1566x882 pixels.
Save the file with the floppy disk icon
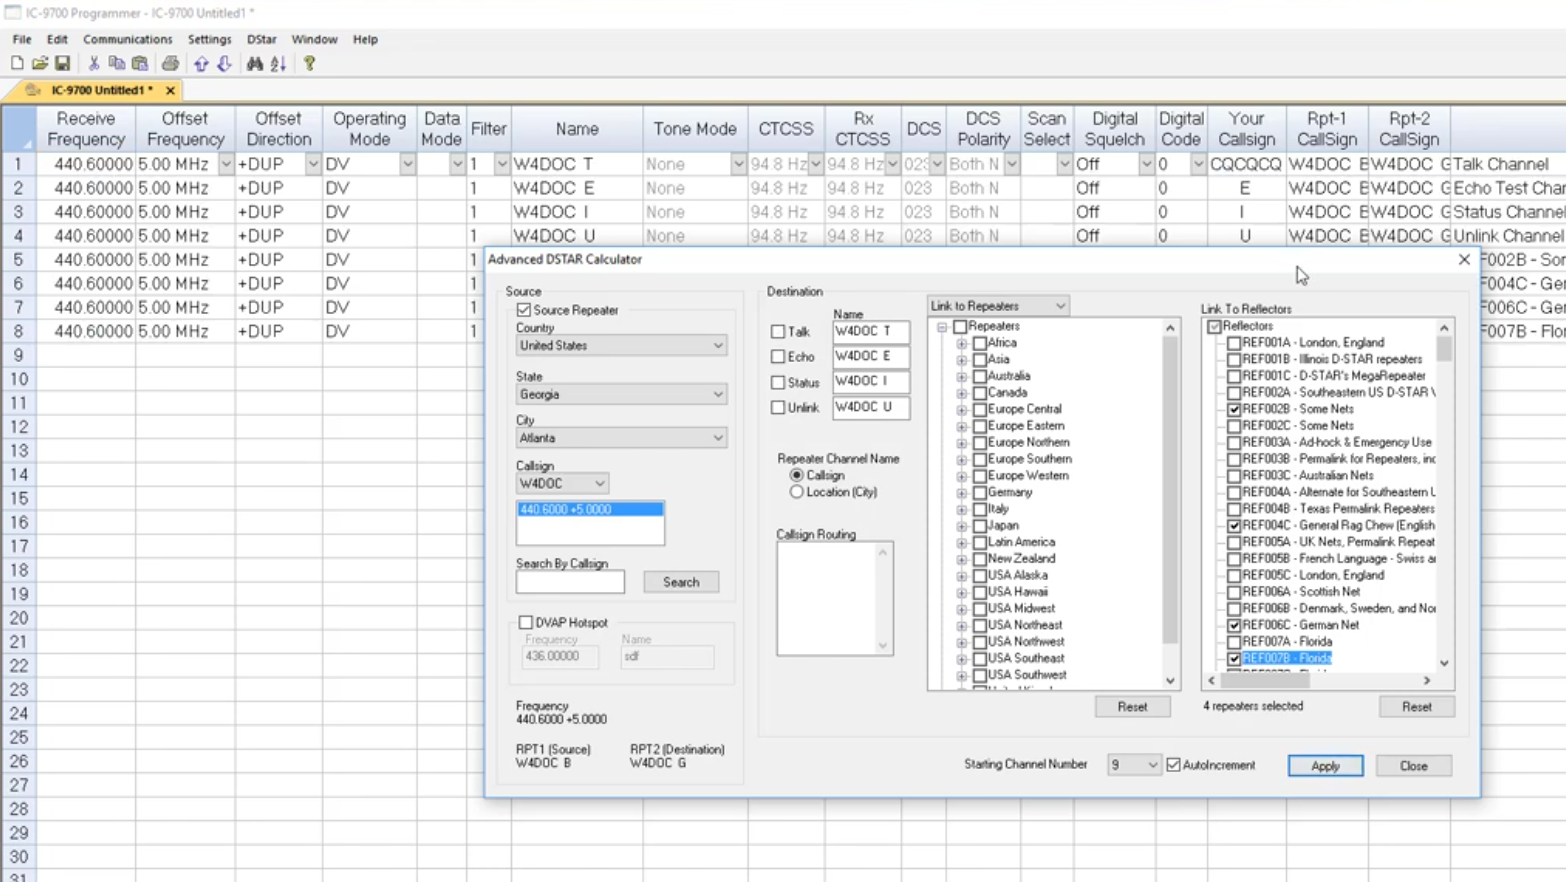[x=62, y=63]
